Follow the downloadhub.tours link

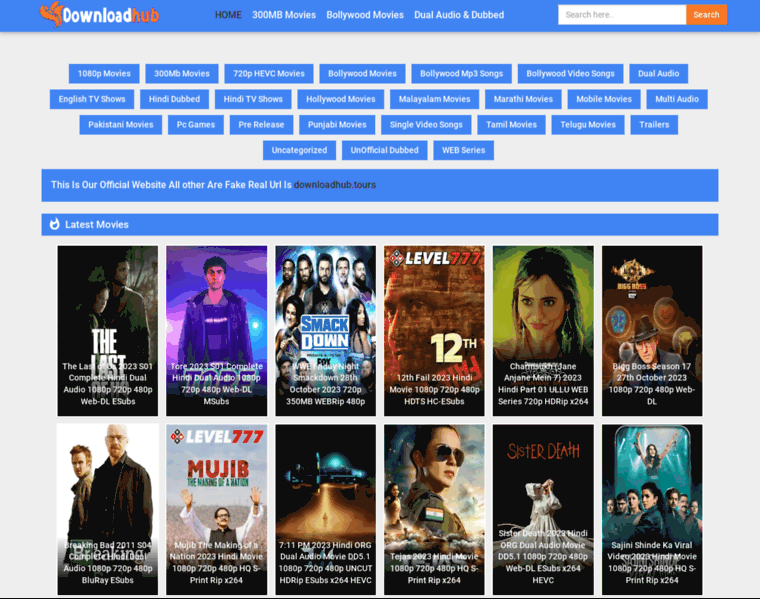click(335, 185)
